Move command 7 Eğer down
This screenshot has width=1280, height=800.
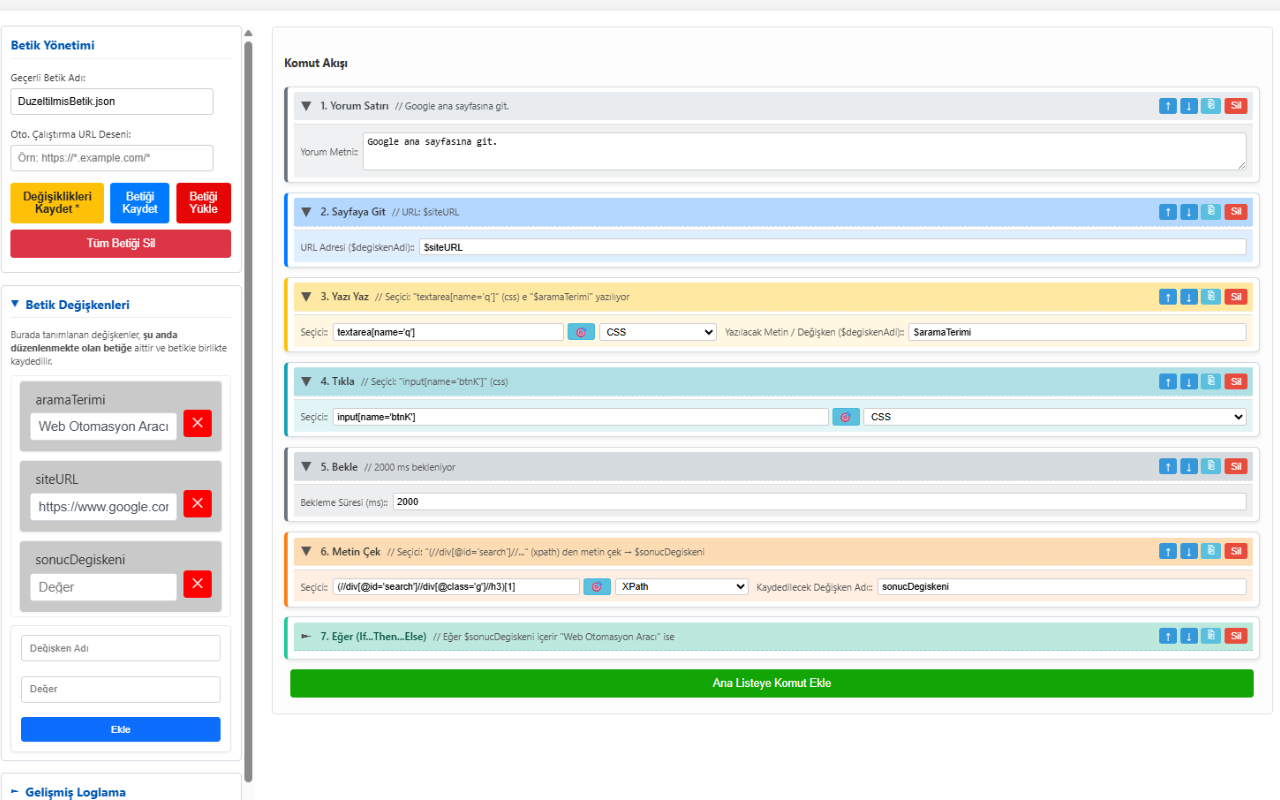click(1189, 636)
